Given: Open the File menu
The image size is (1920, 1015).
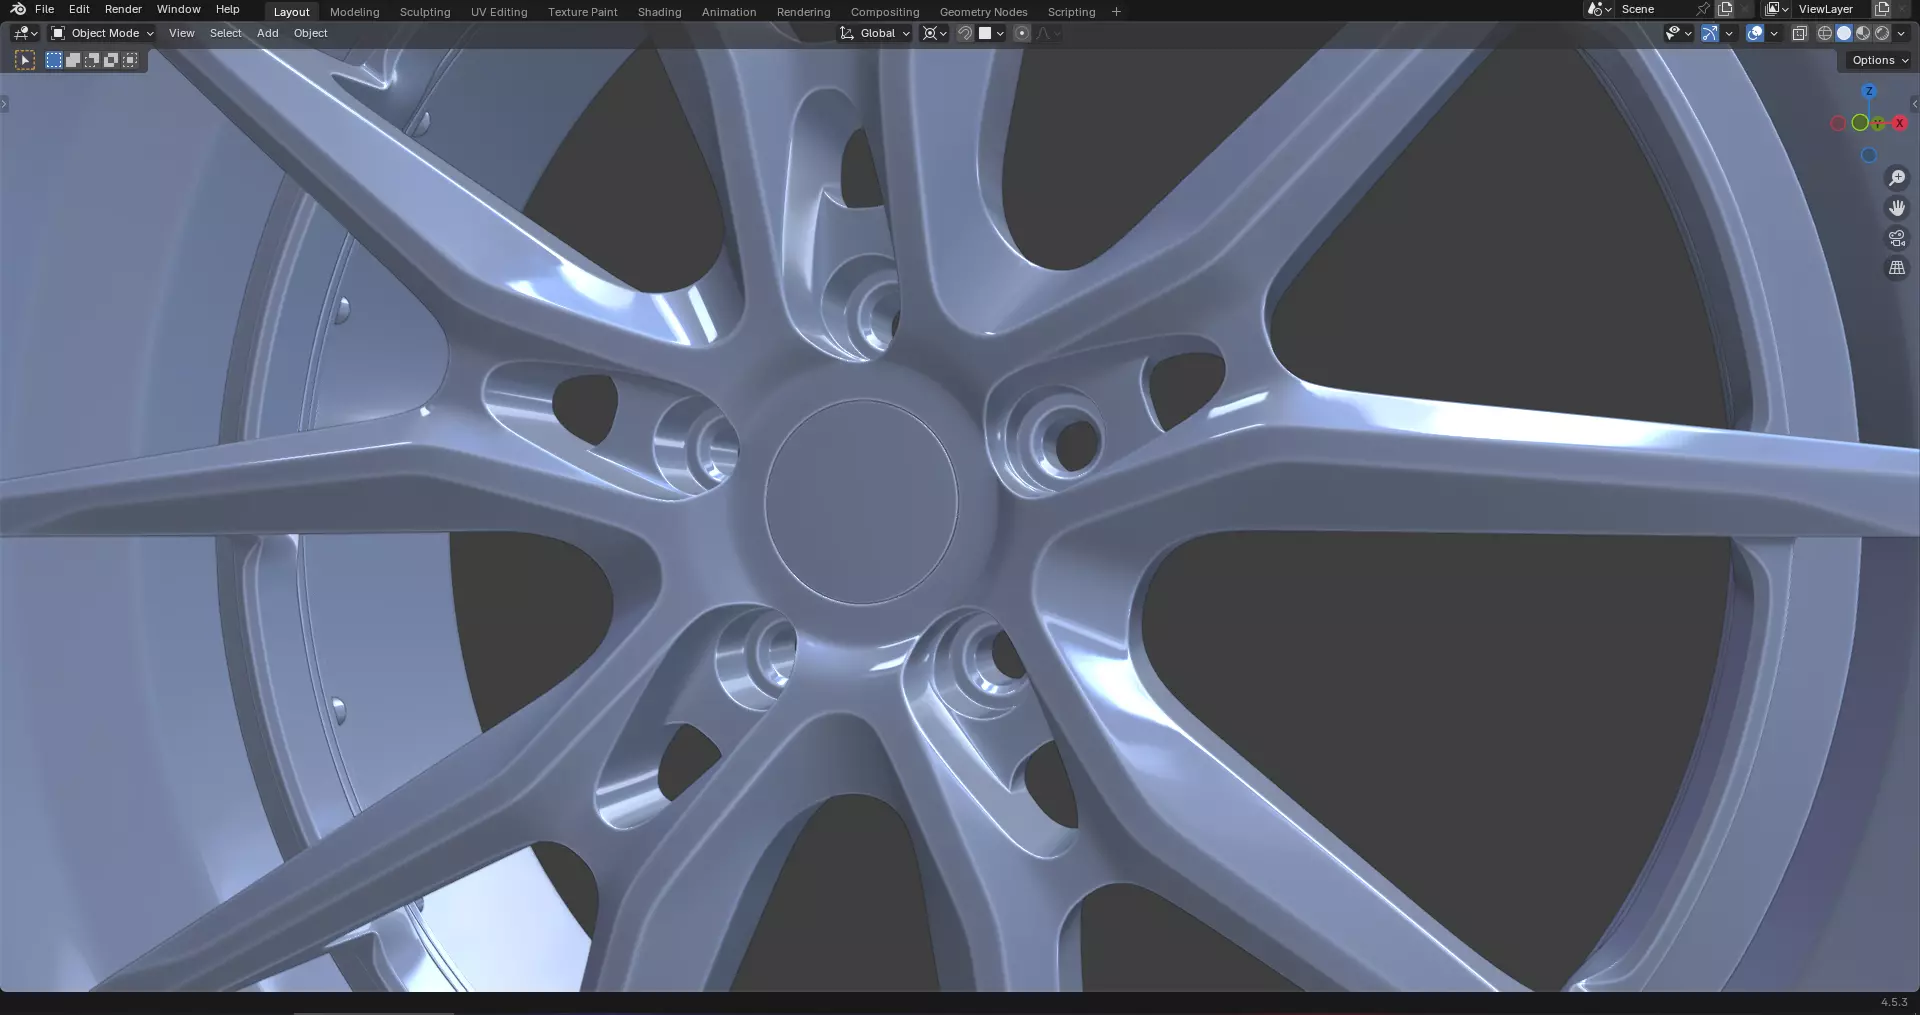Looking at the screenshot, I should tap(44, 9).
